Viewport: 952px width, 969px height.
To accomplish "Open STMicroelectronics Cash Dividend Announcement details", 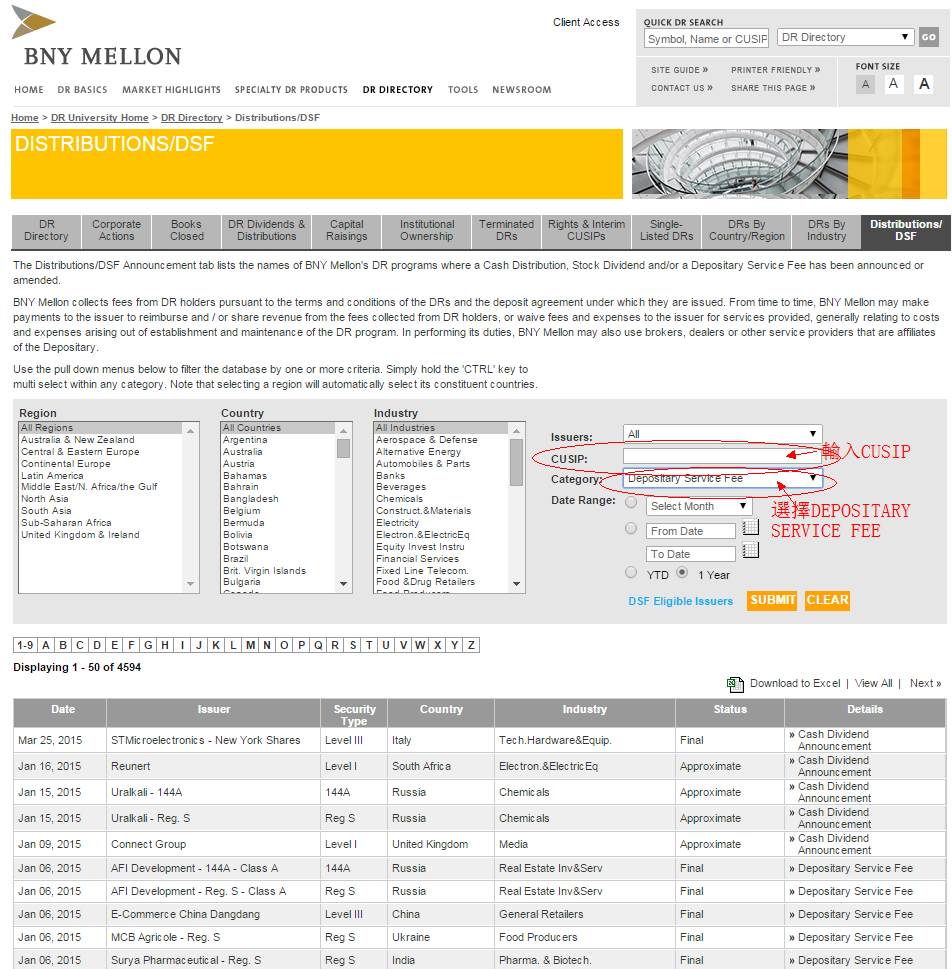I will tap(834, 740).
